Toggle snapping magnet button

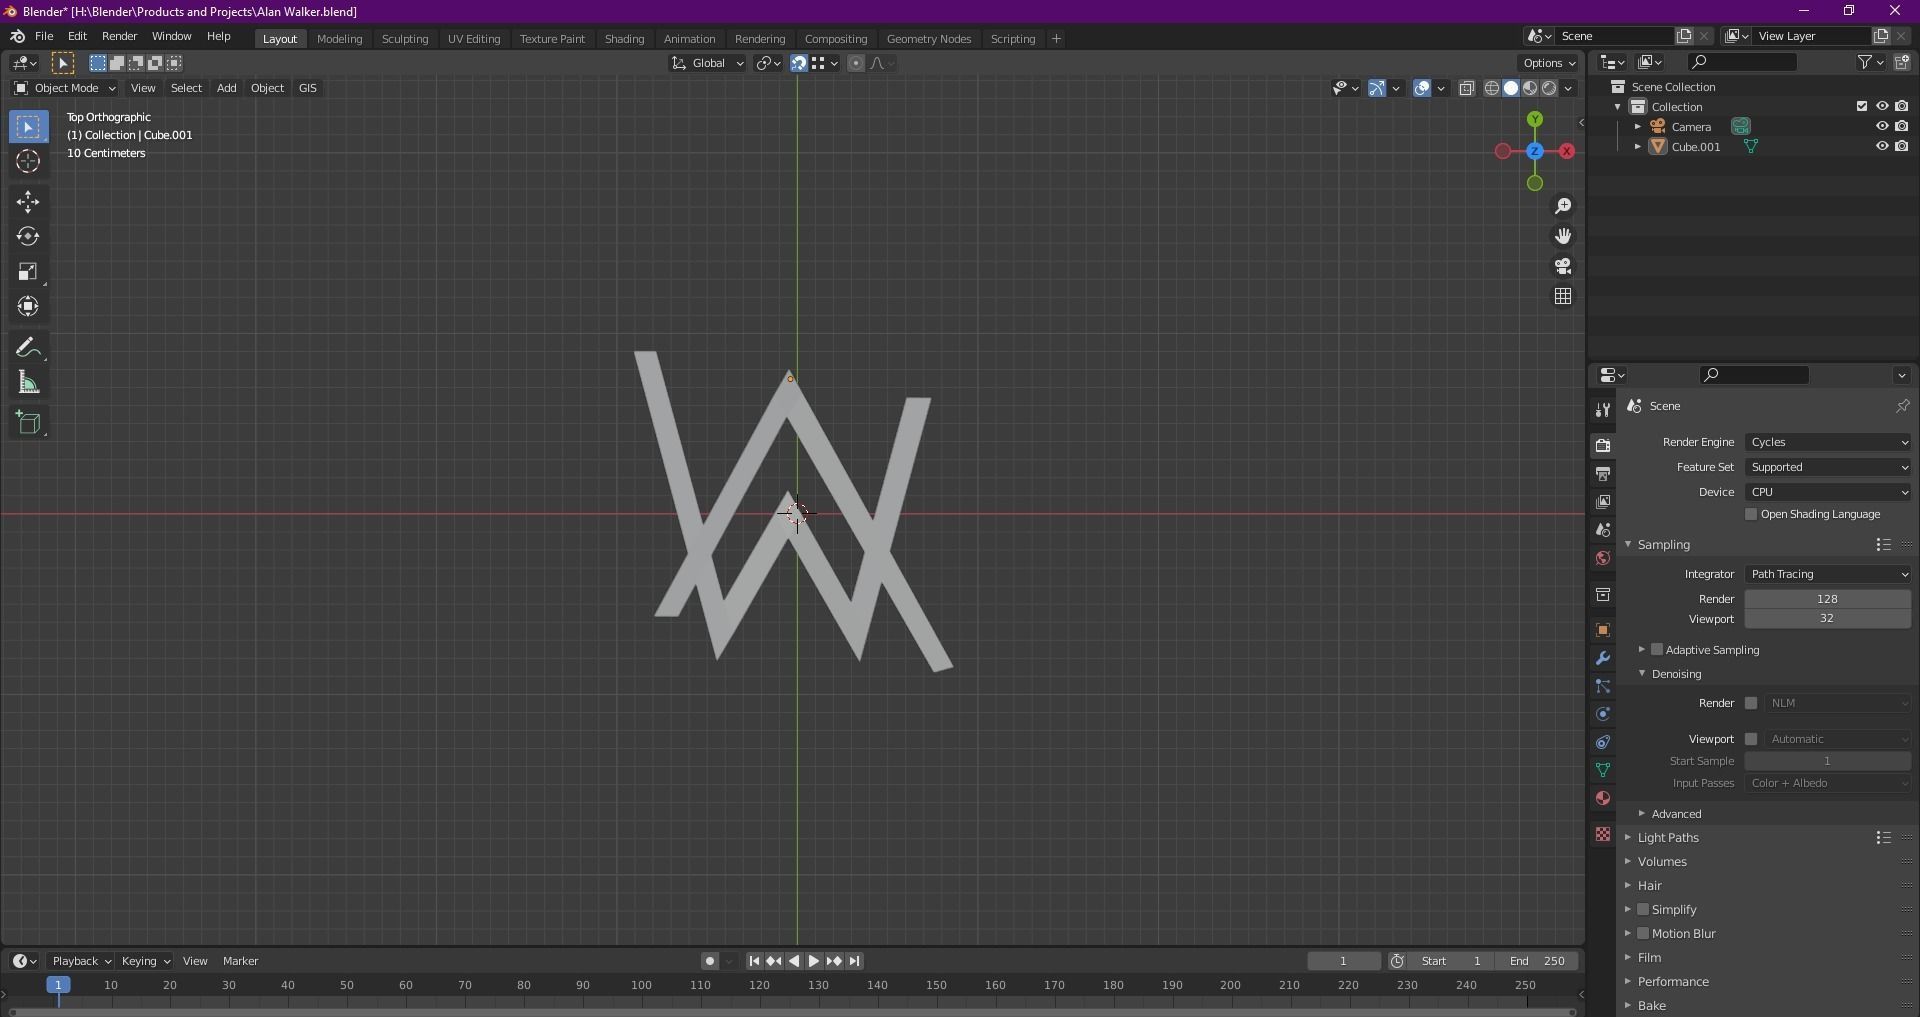tap(799, 63)
